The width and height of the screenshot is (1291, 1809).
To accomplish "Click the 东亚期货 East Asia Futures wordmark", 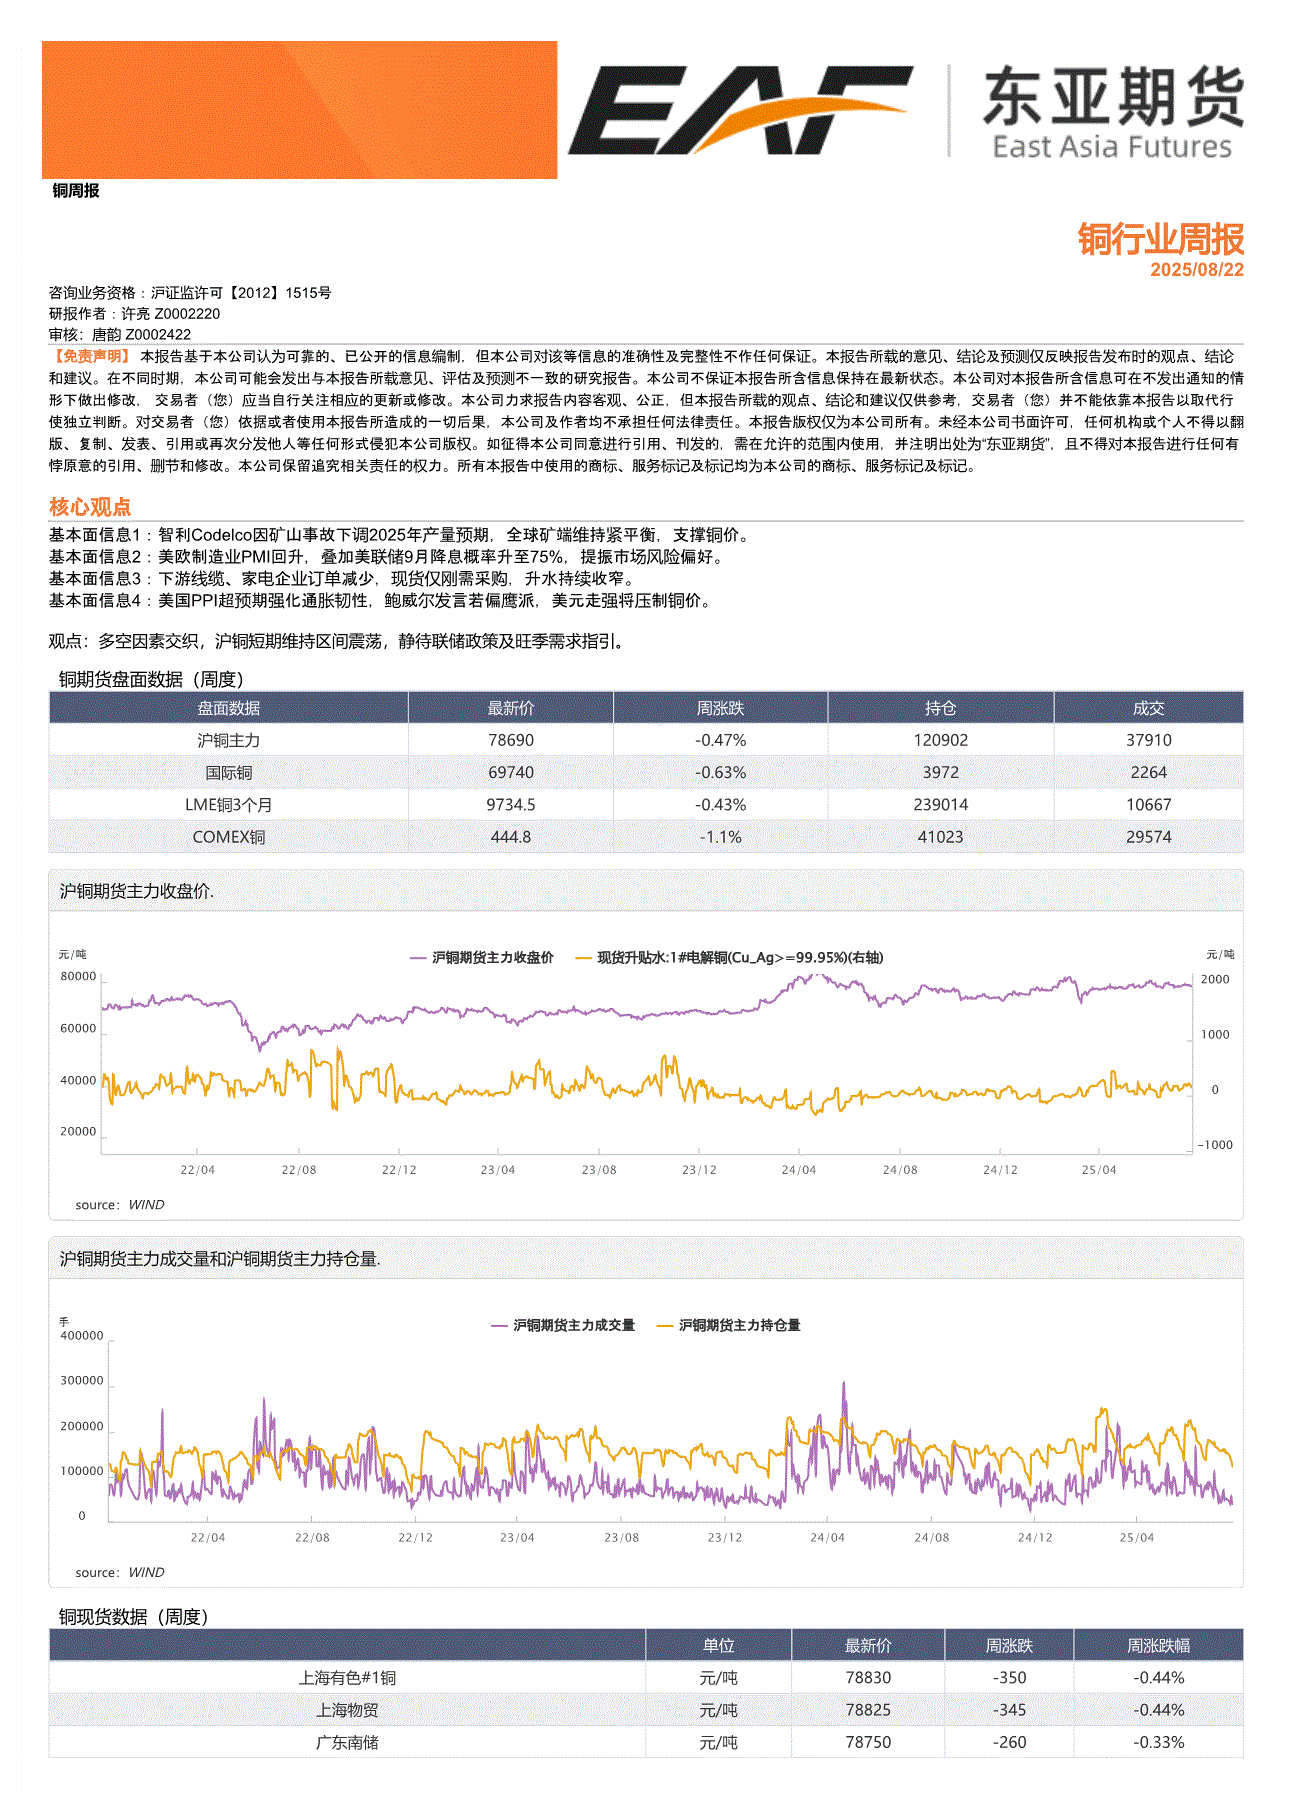I will coord(1112,112).
